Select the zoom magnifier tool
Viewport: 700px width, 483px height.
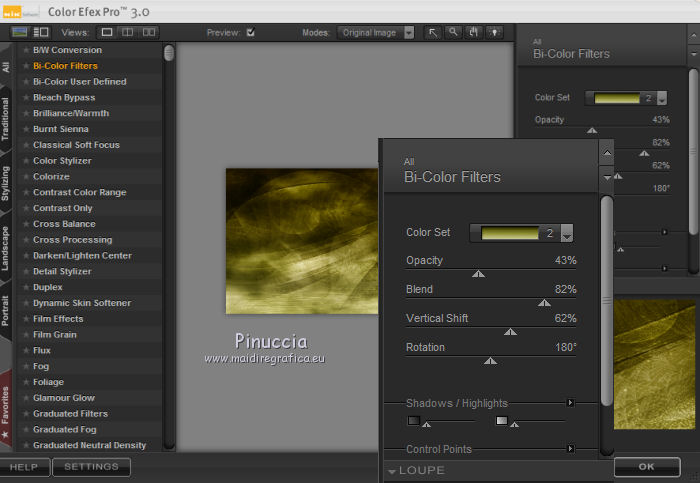click(x=453, y=32)
